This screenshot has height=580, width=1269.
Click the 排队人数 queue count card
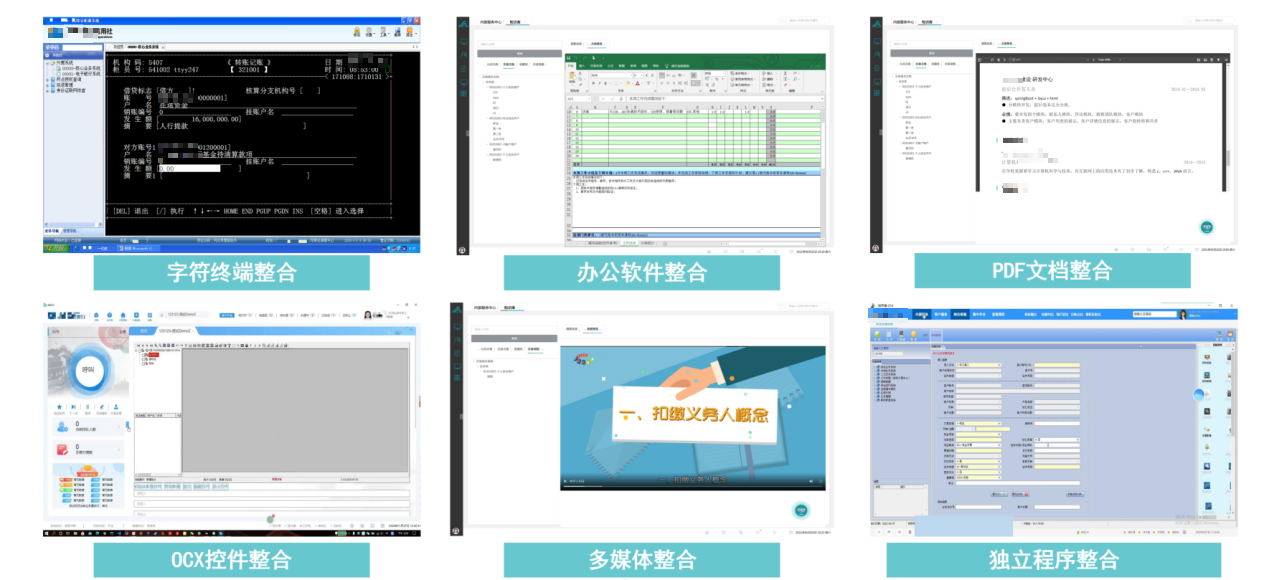[87, 427]
